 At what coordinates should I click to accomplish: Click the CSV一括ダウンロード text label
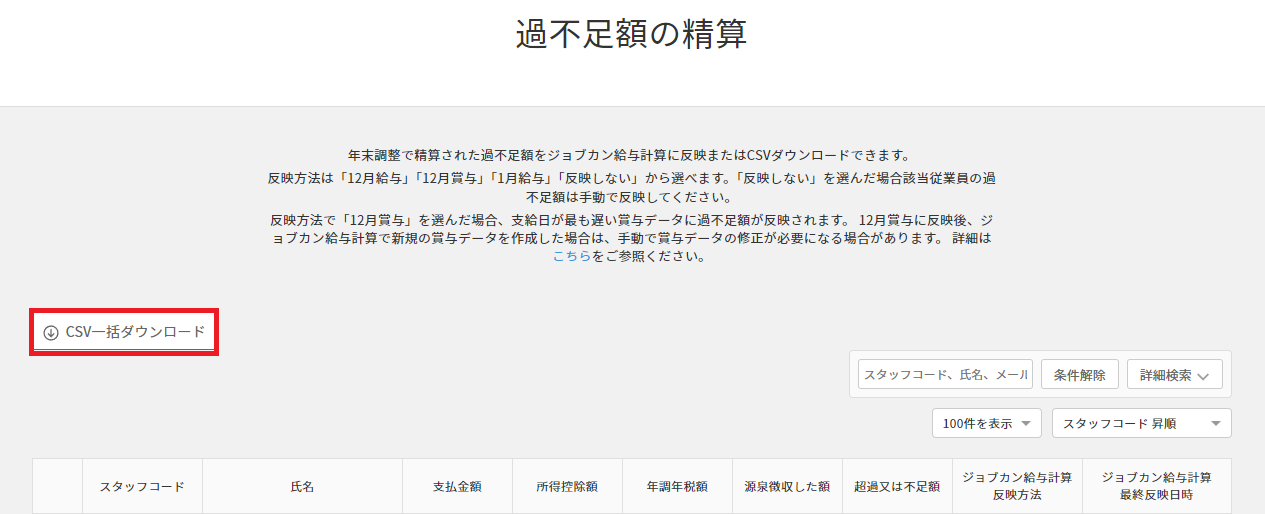tap(135, 332)
